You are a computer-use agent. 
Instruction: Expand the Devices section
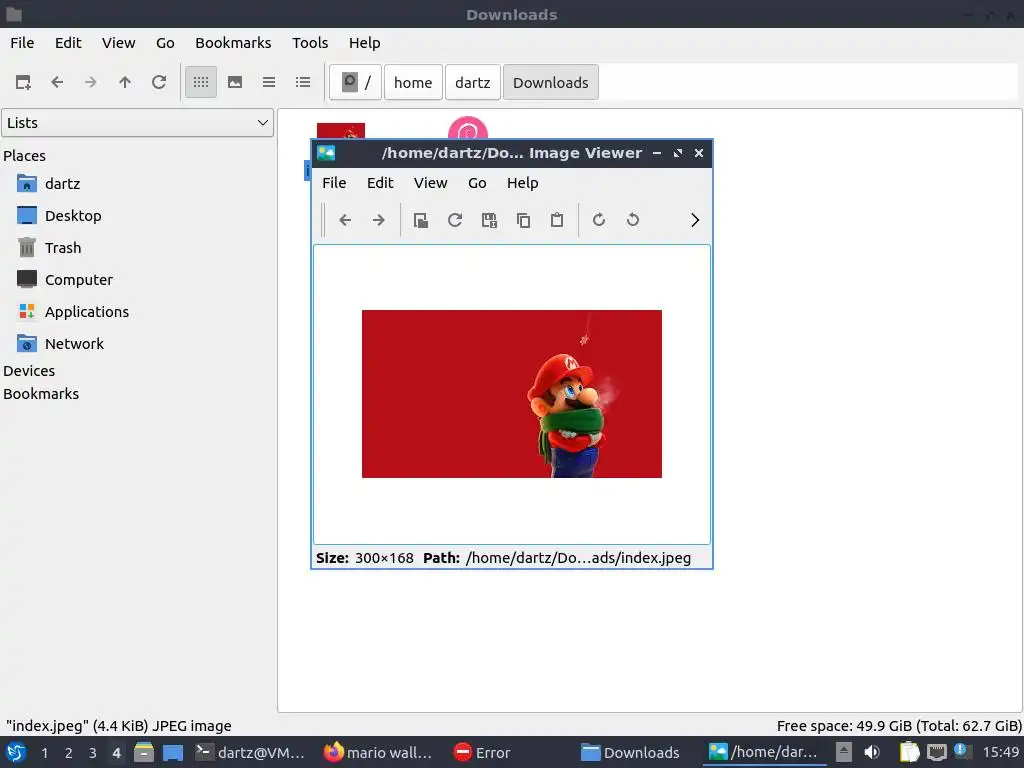[29, 371]
